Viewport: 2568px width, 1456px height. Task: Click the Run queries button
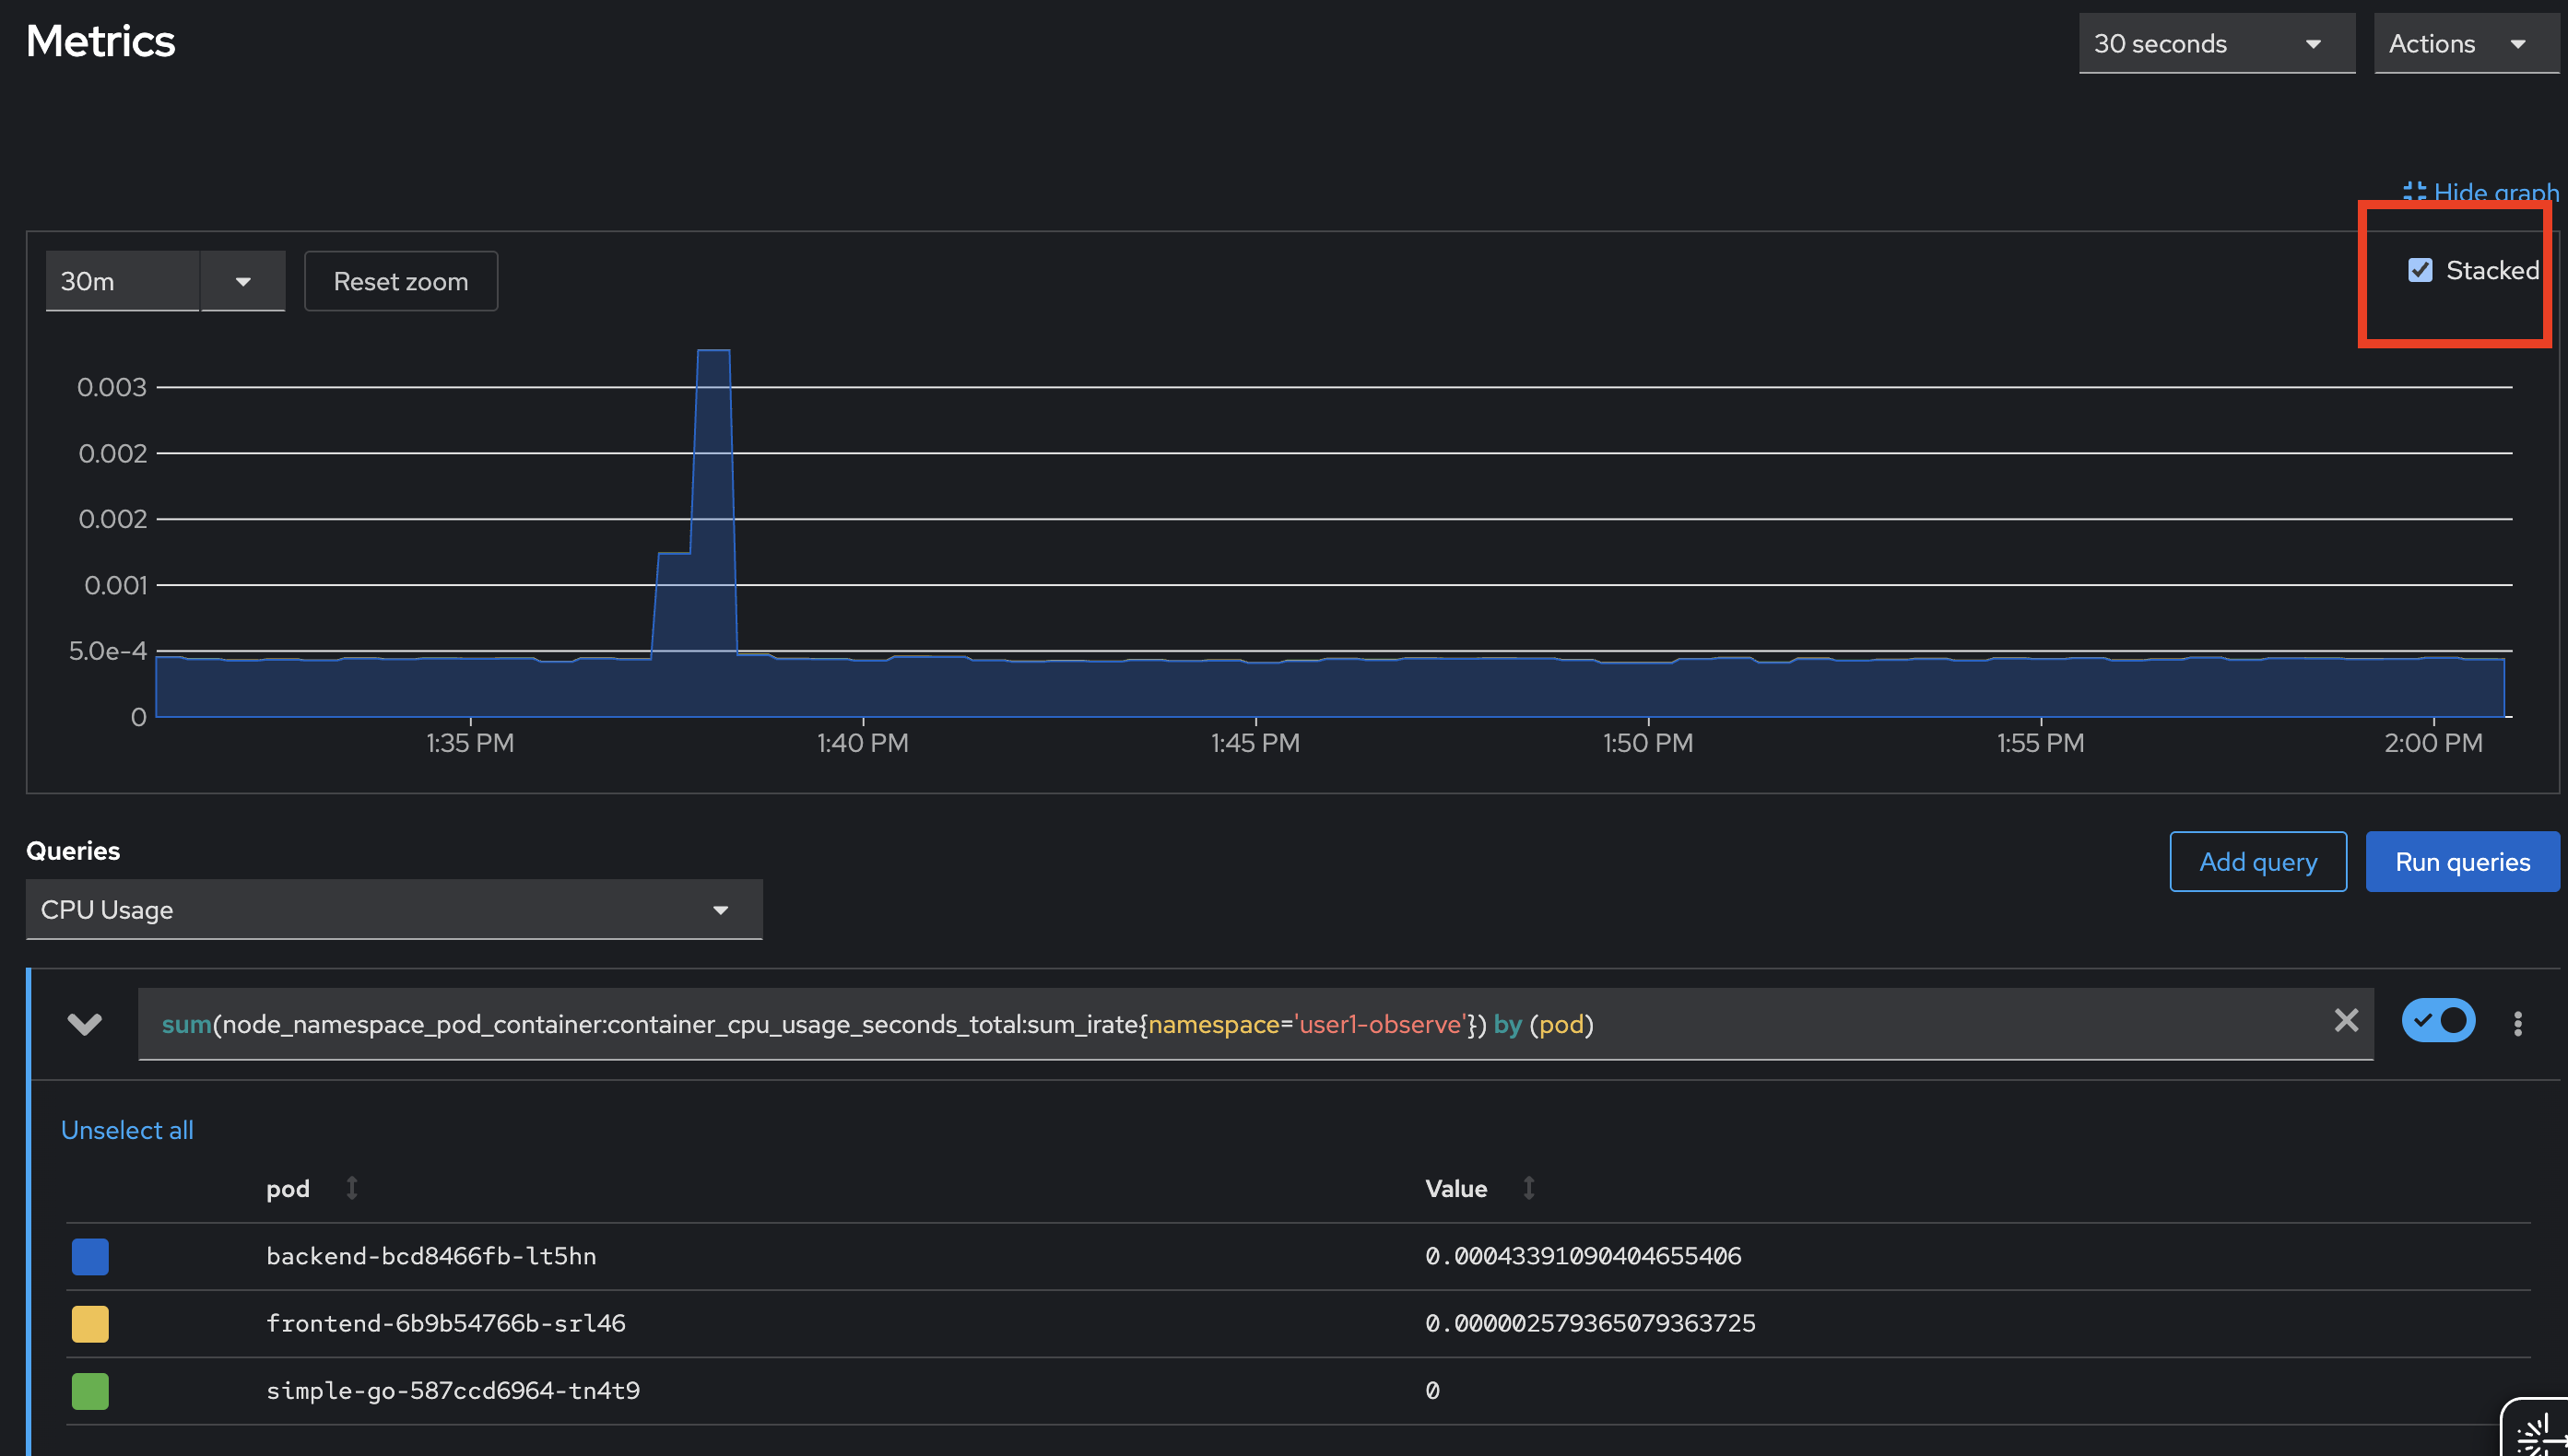point(2462,861)
